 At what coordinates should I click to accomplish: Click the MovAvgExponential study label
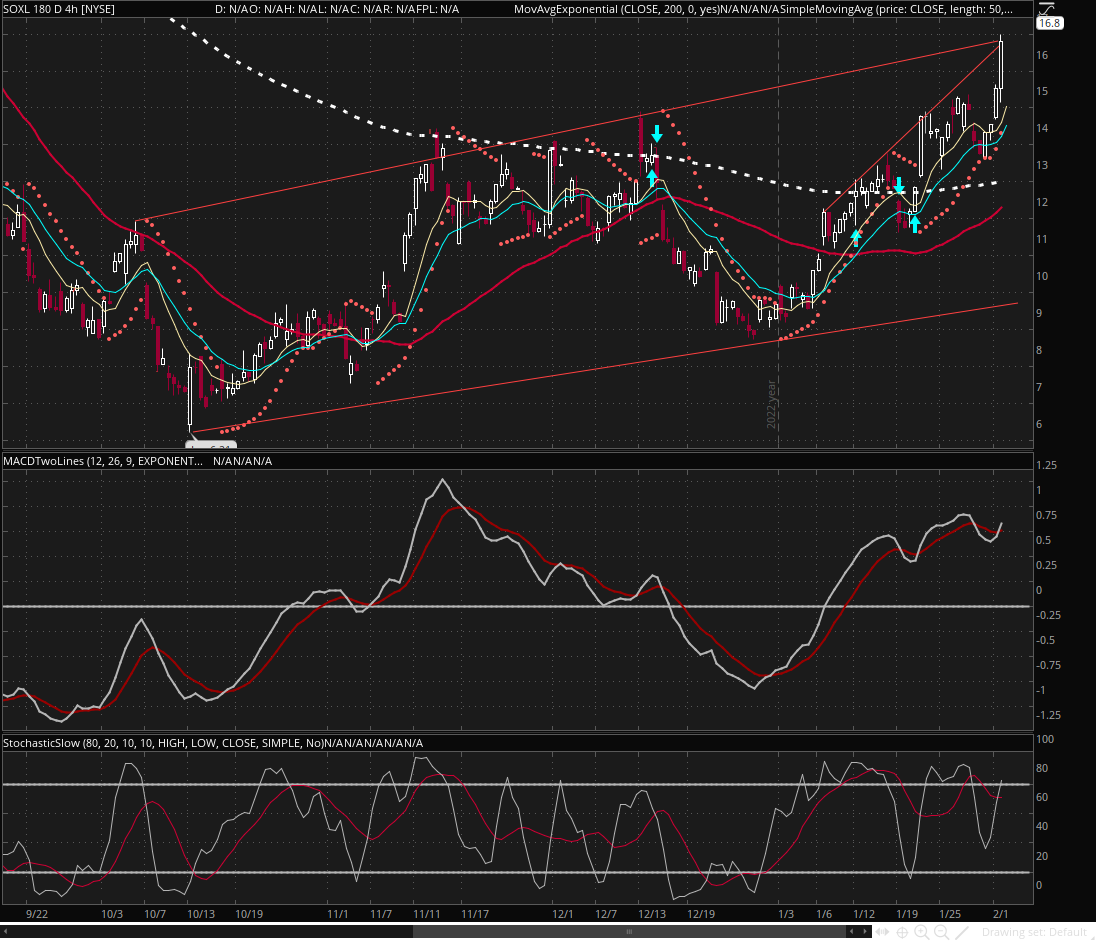click(x=617, y=9)
